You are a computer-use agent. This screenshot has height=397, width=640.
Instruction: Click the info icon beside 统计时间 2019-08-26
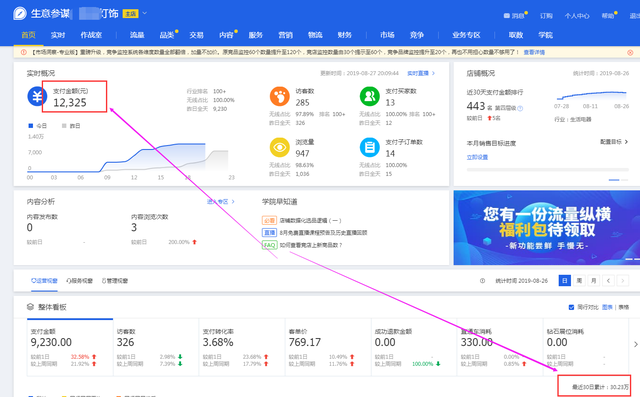tap(482, 281)
